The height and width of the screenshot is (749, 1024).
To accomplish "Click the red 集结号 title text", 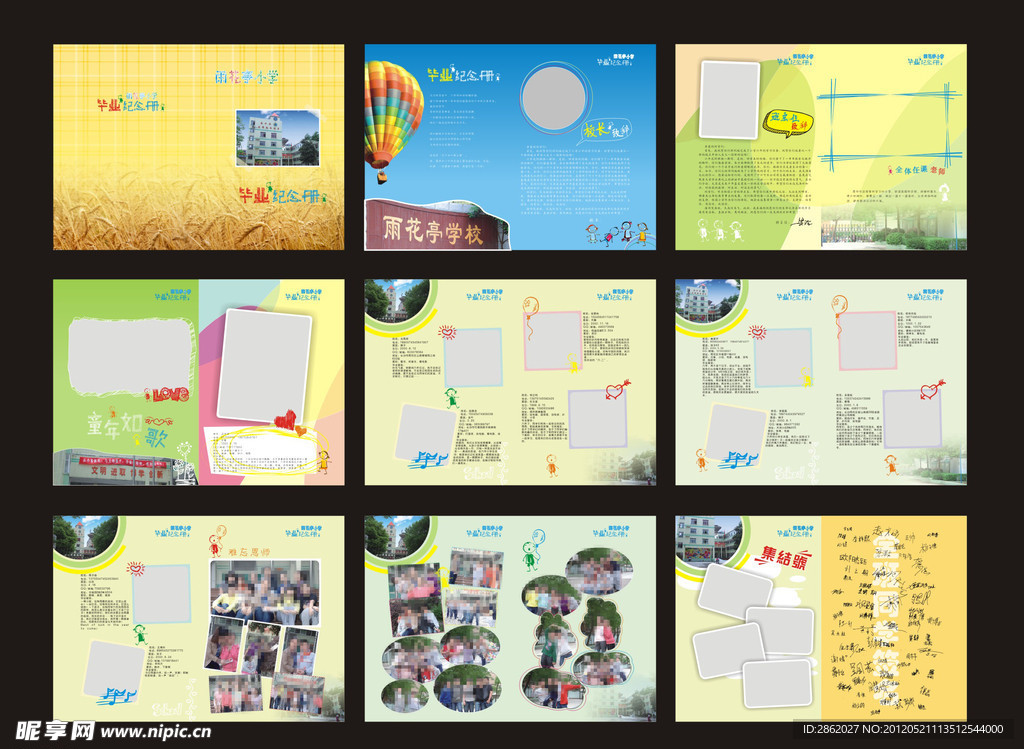I will click(782, 558).
